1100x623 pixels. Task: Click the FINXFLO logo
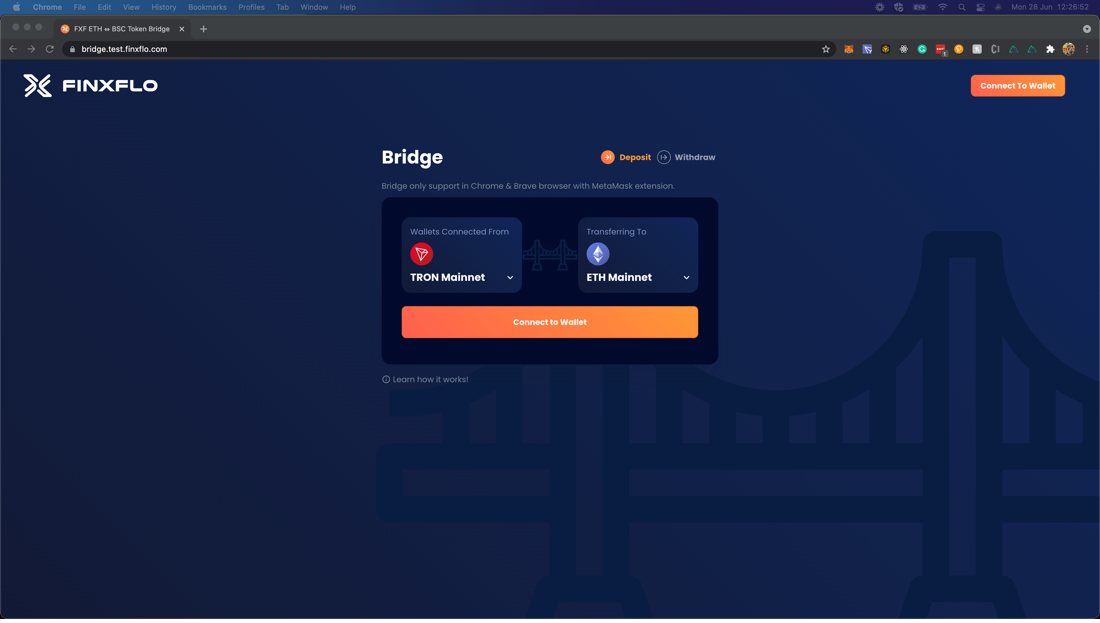point(90,86)
